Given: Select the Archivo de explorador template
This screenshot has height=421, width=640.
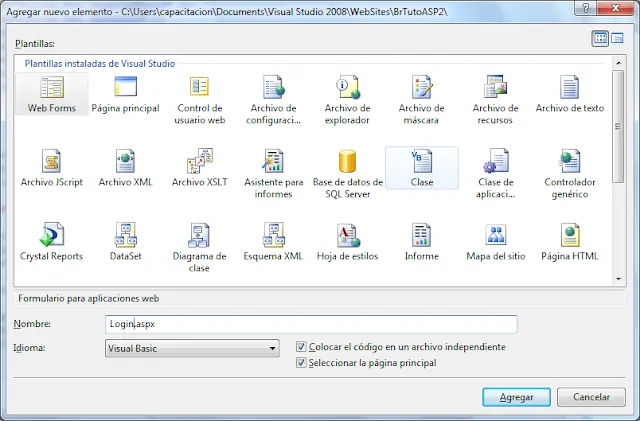Looking at the screenshot, I should click(x=347, y=100).
